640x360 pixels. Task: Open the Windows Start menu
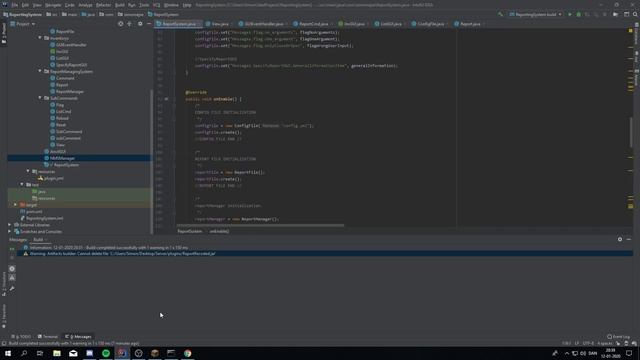click(x=8, y=353)
